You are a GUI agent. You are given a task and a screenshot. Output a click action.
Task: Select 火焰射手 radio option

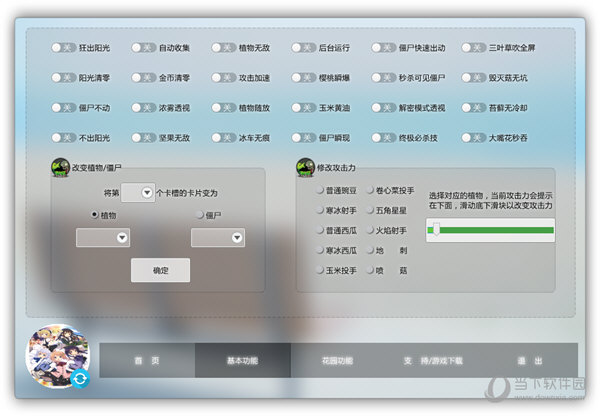(370, 230)
